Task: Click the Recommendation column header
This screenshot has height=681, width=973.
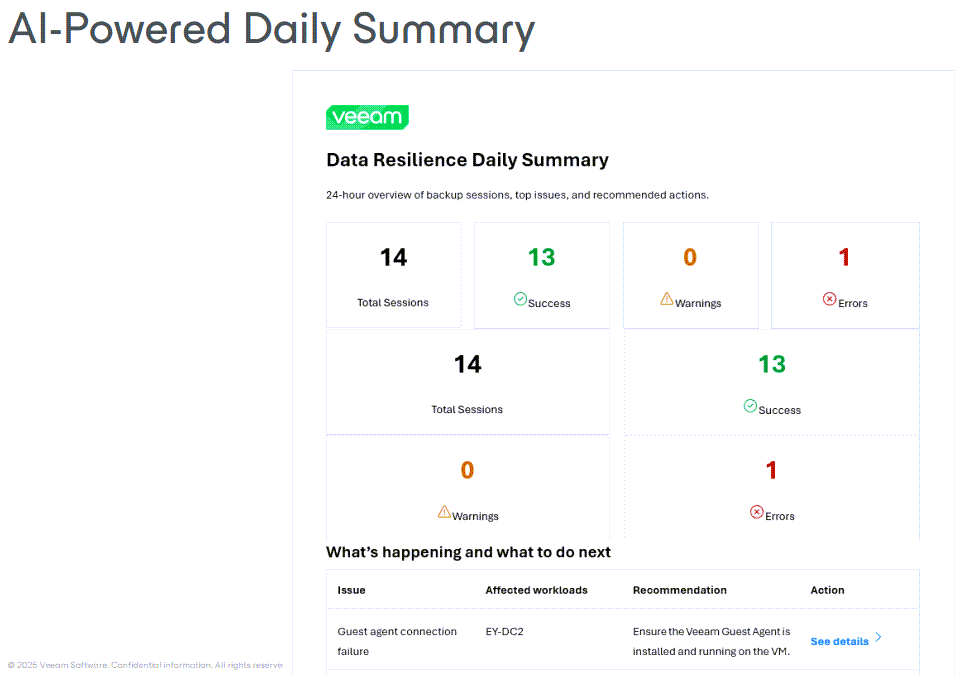Action: click(x=679, y=590)
